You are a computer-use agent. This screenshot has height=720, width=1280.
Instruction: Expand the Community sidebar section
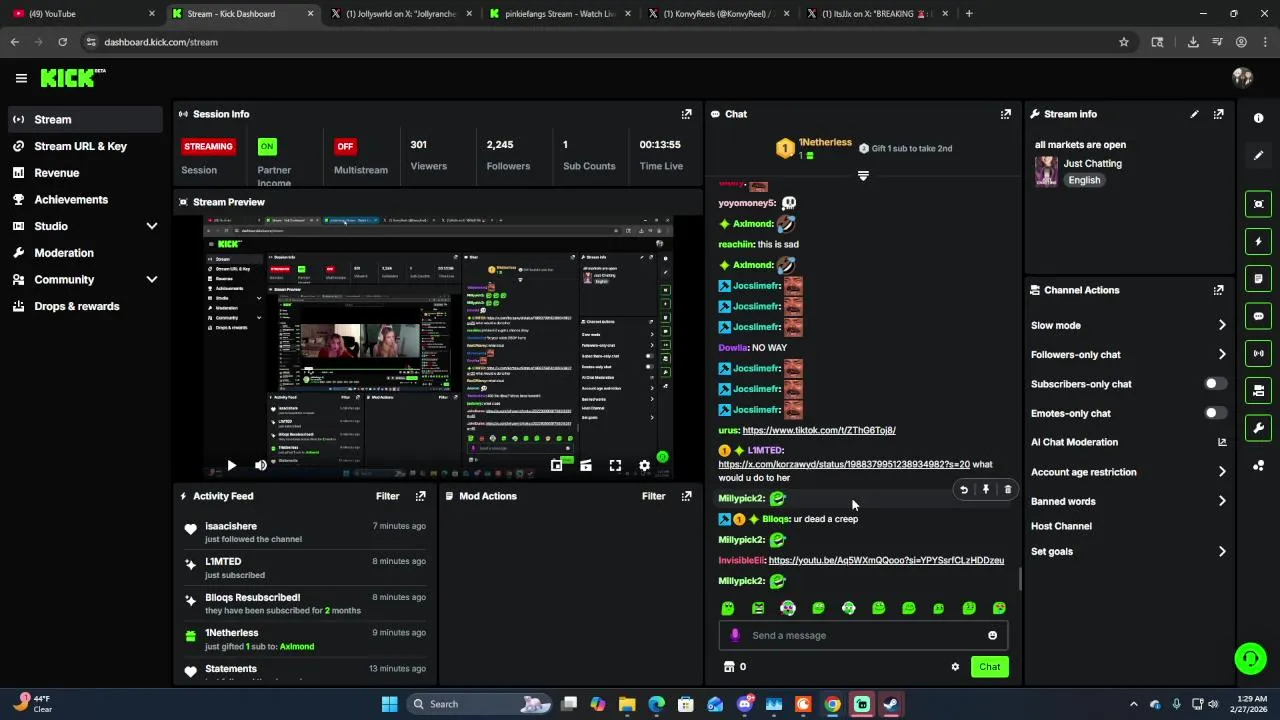[x=152, y=280]
